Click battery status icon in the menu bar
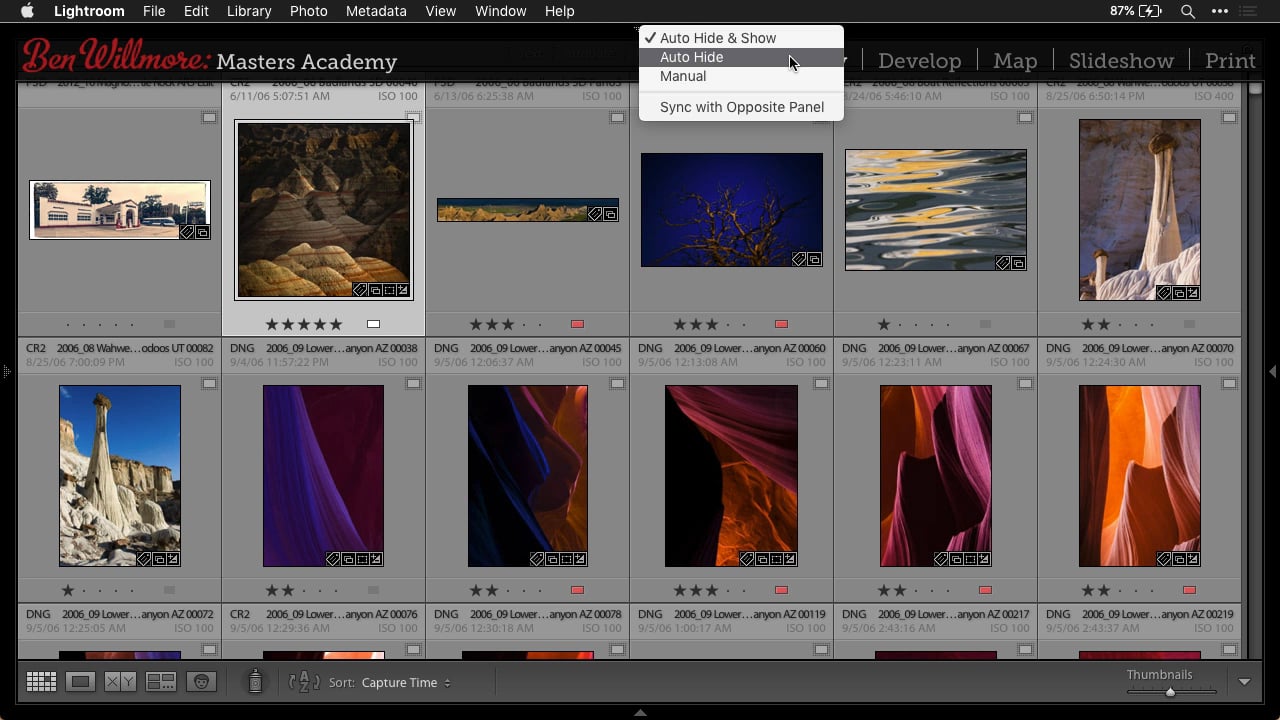Image resolution: width=1280 pixels, height=720 pixels. (x=1150, y=11)
